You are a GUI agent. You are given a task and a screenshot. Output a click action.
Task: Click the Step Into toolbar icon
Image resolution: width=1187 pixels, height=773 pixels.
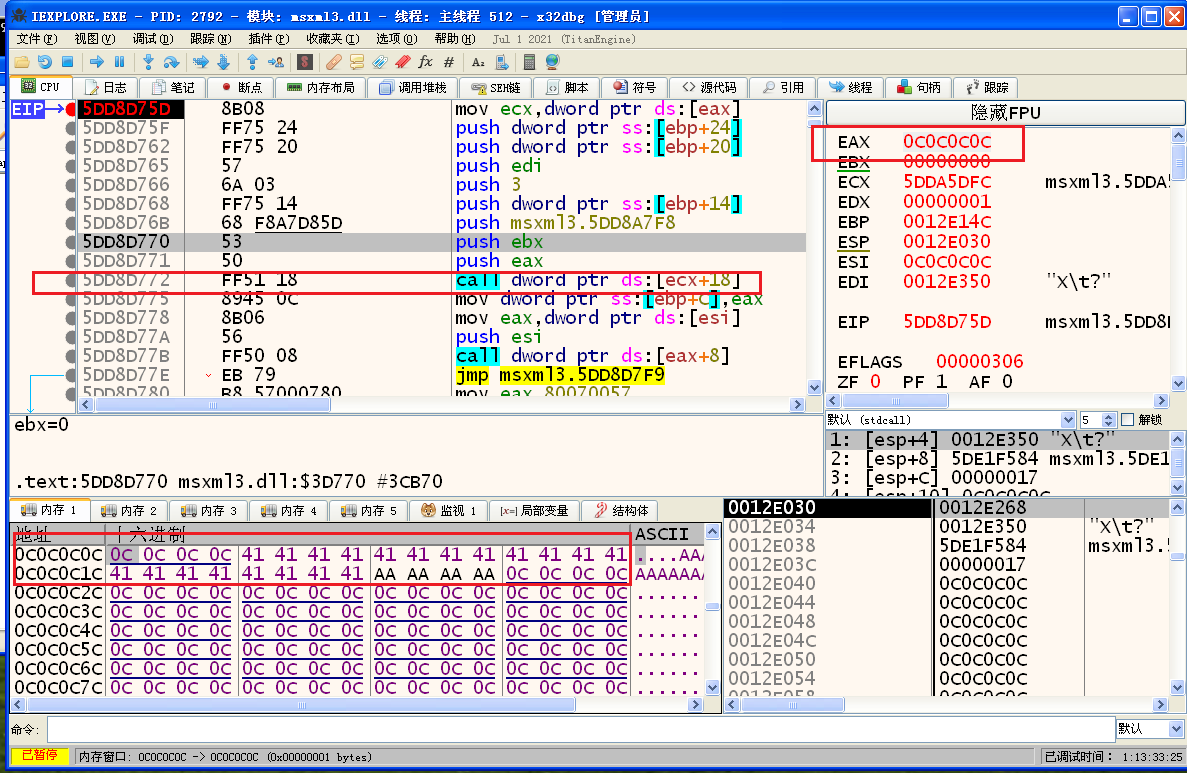click(150, 62)
